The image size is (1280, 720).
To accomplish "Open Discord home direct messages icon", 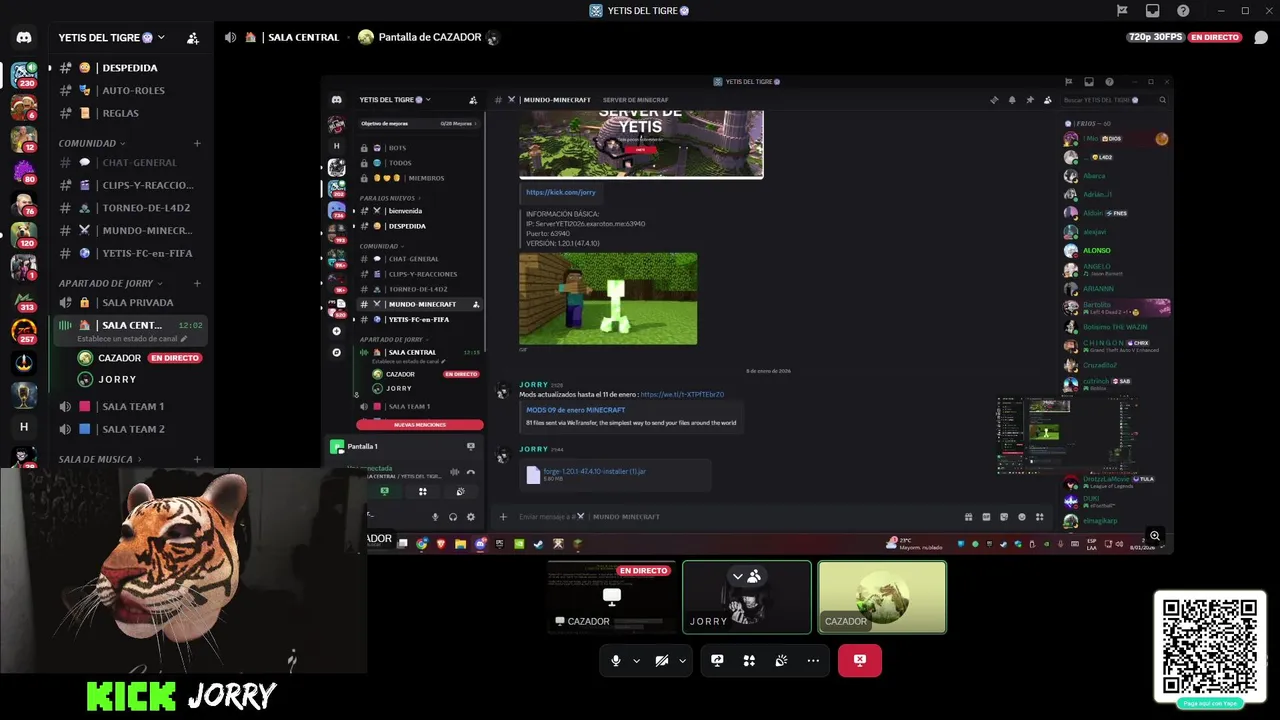I will 24,38.
